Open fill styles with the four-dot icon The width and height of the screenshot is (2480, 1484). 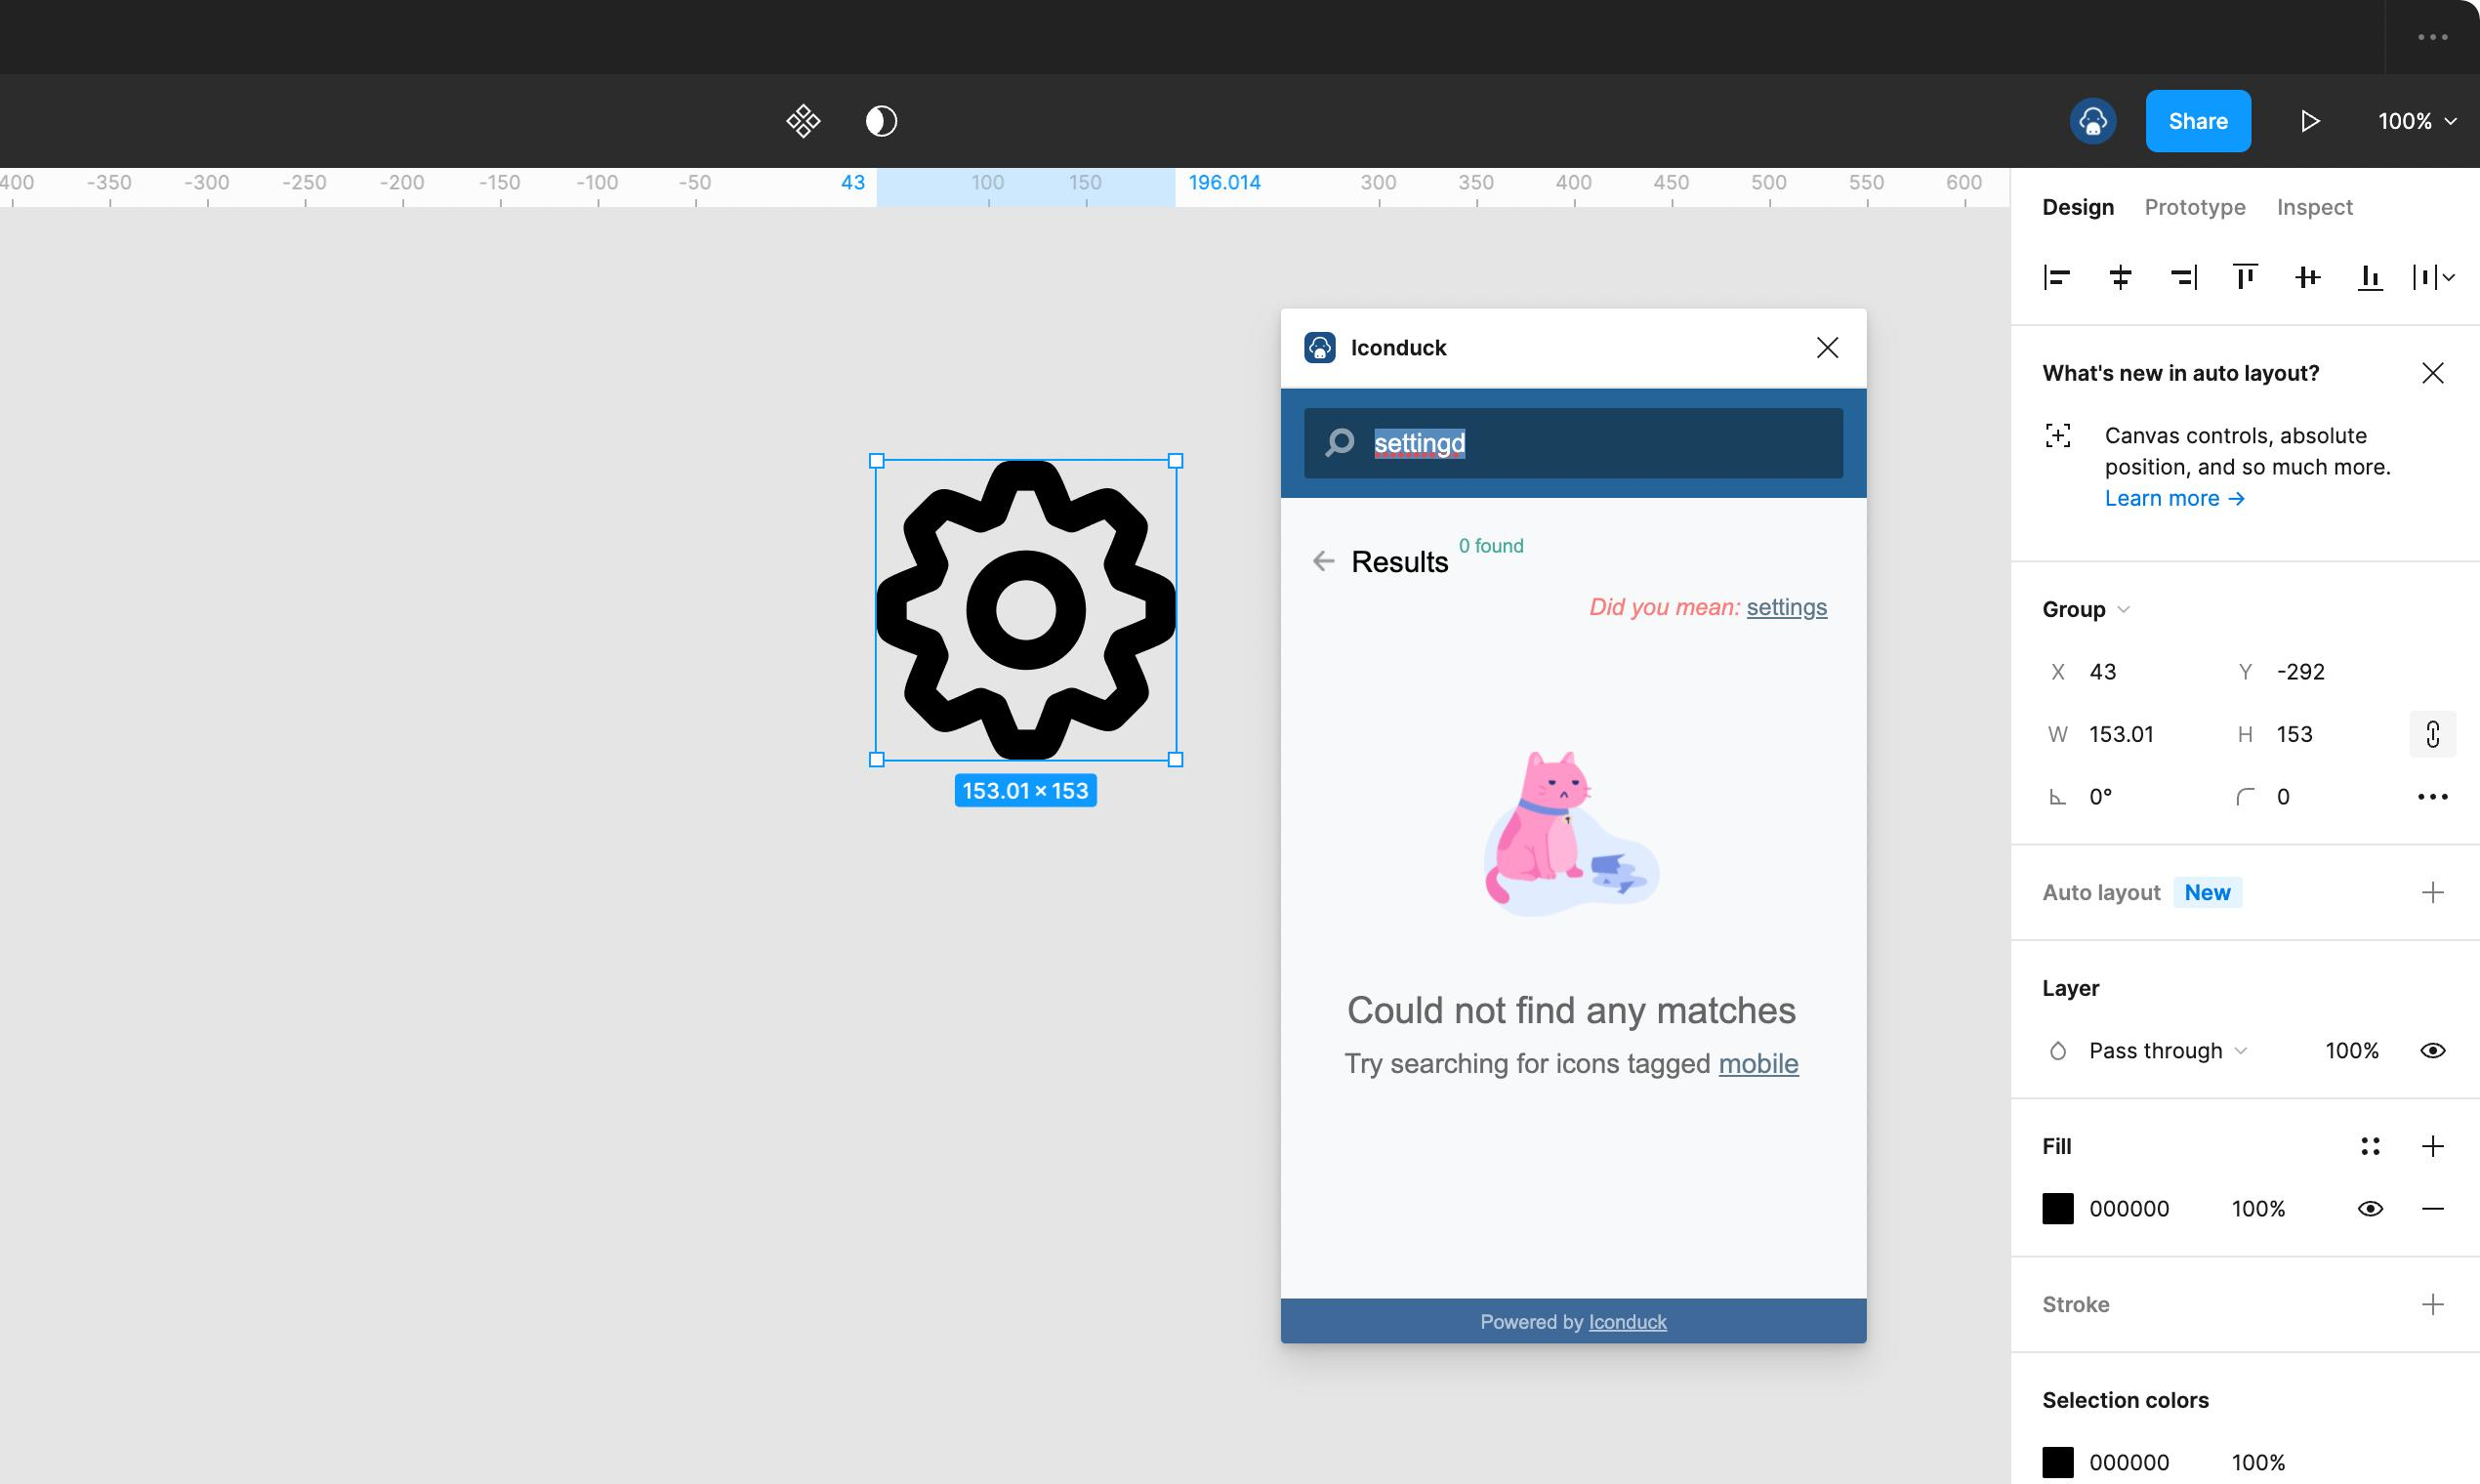2370,1146
